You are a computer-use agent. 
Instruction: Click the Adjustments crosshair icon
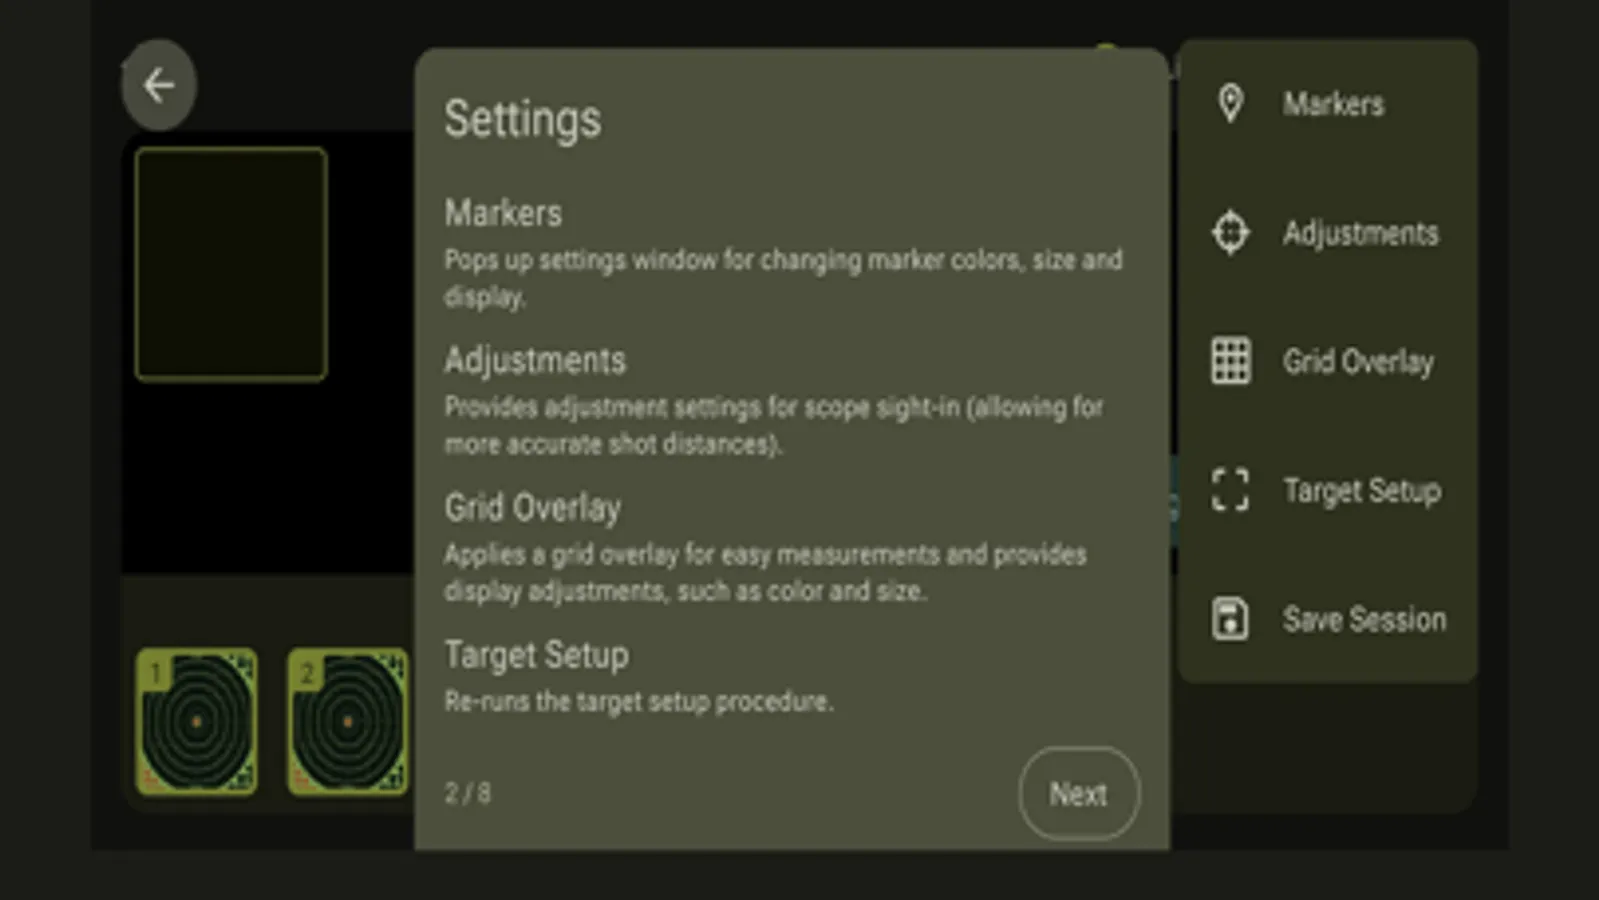coord(1230,232)
